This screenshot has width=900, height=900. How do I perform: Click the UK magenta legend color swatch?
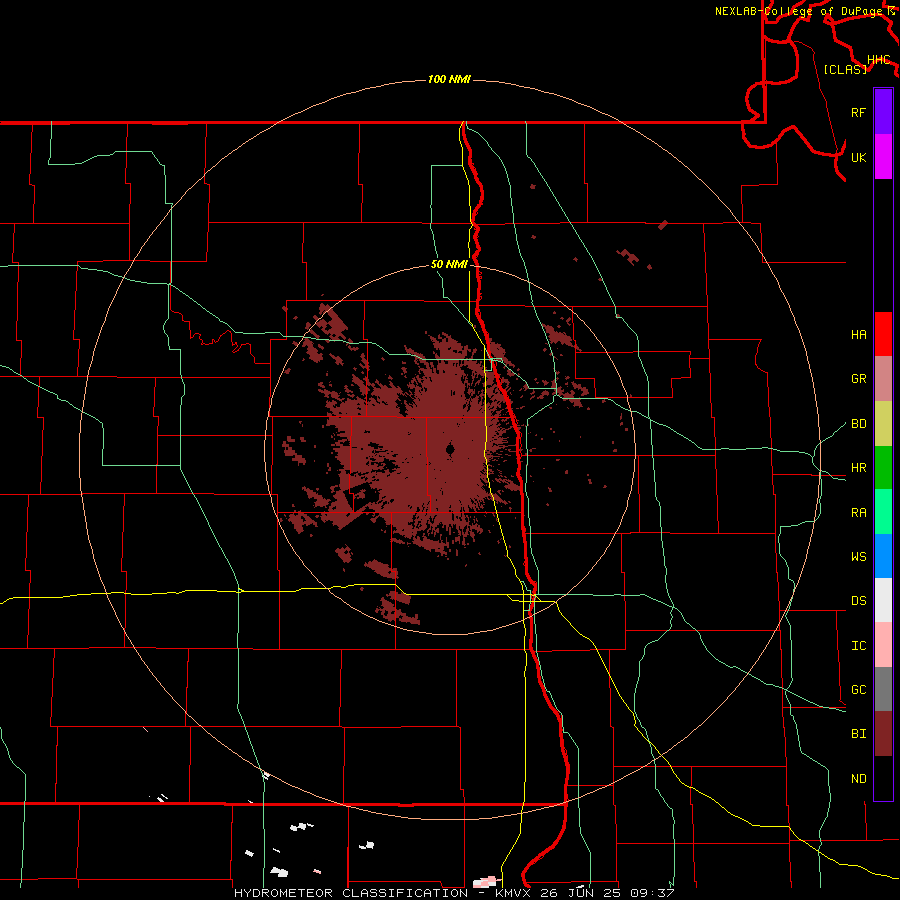point(883,157)
